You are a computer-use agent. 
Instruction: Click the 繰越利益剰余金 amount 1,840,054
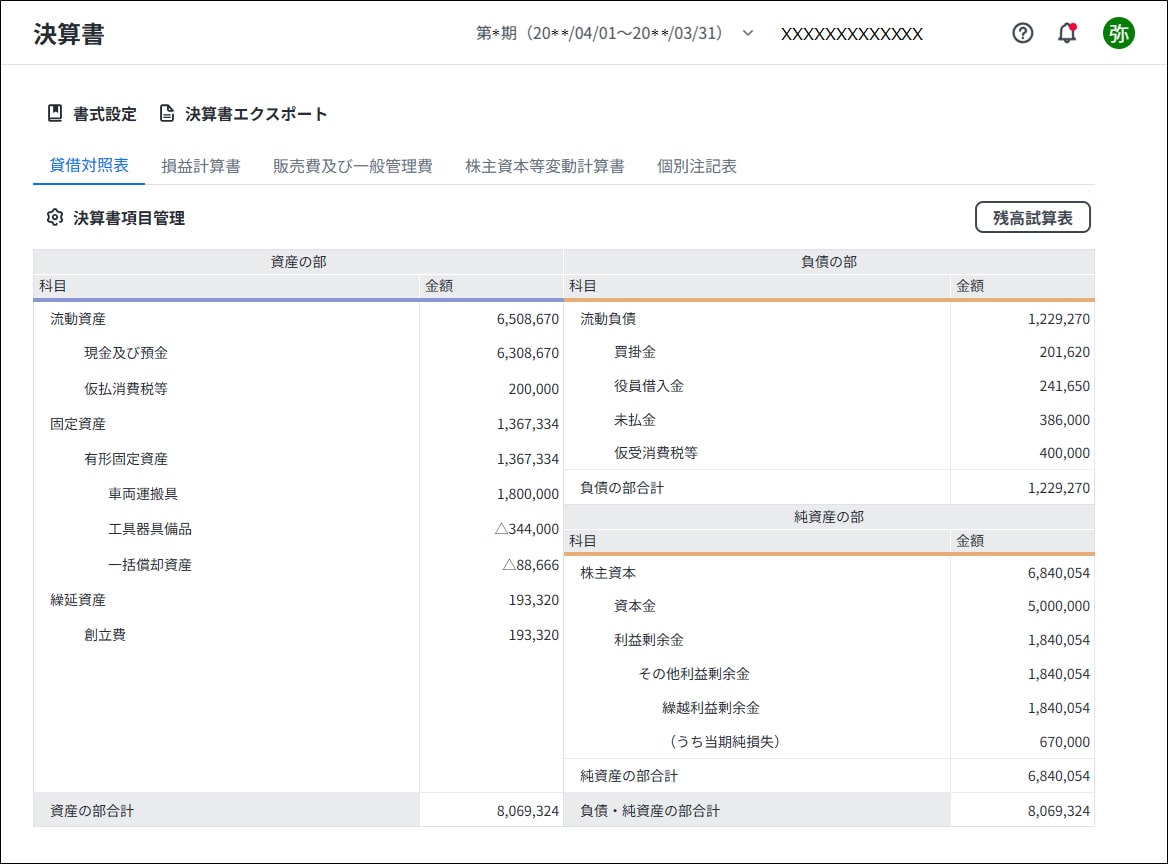pos(1058,708)
